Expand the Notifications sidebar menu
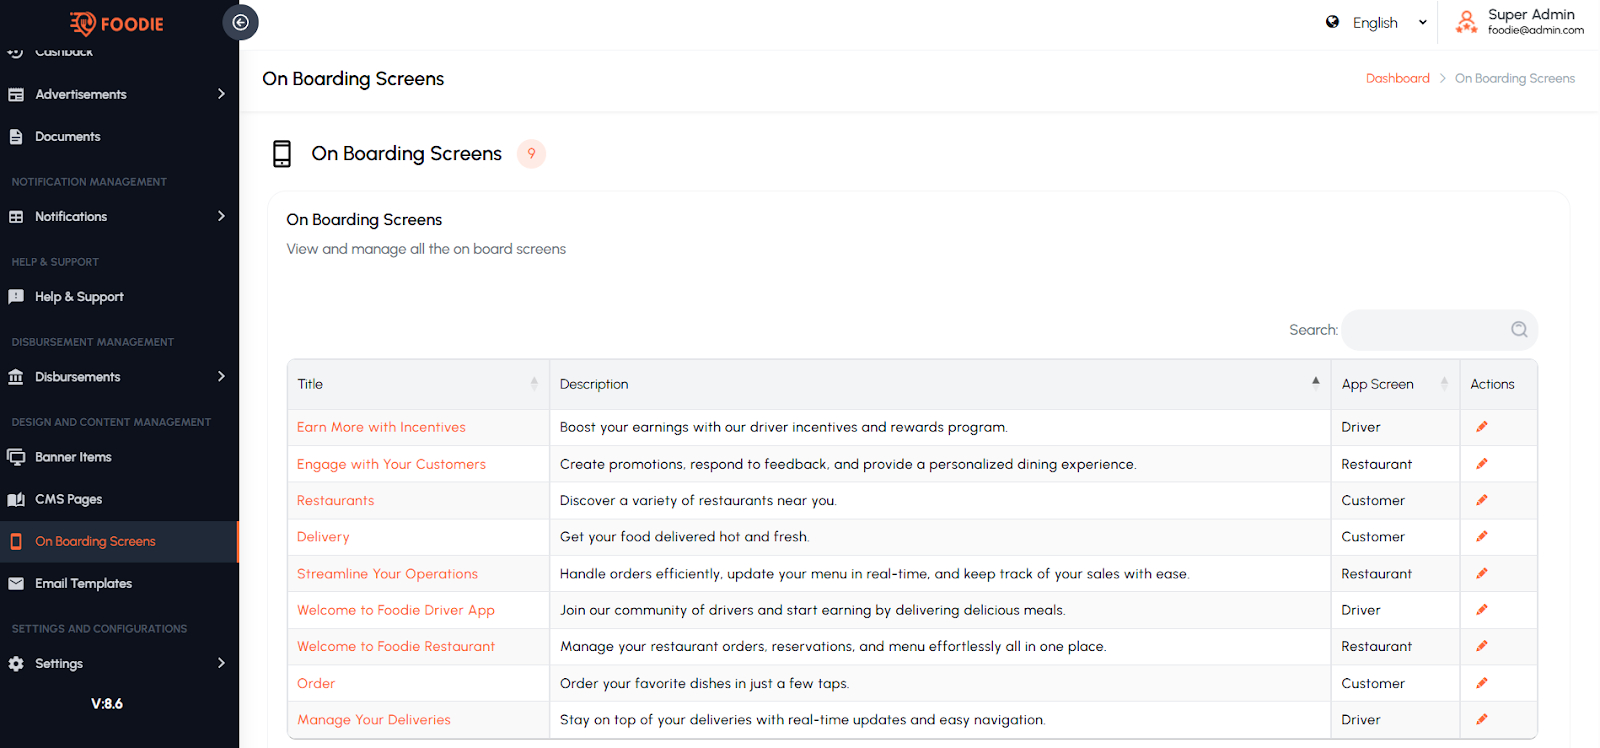This screenshot has height=748, width=1600. [x=118, y=216]
